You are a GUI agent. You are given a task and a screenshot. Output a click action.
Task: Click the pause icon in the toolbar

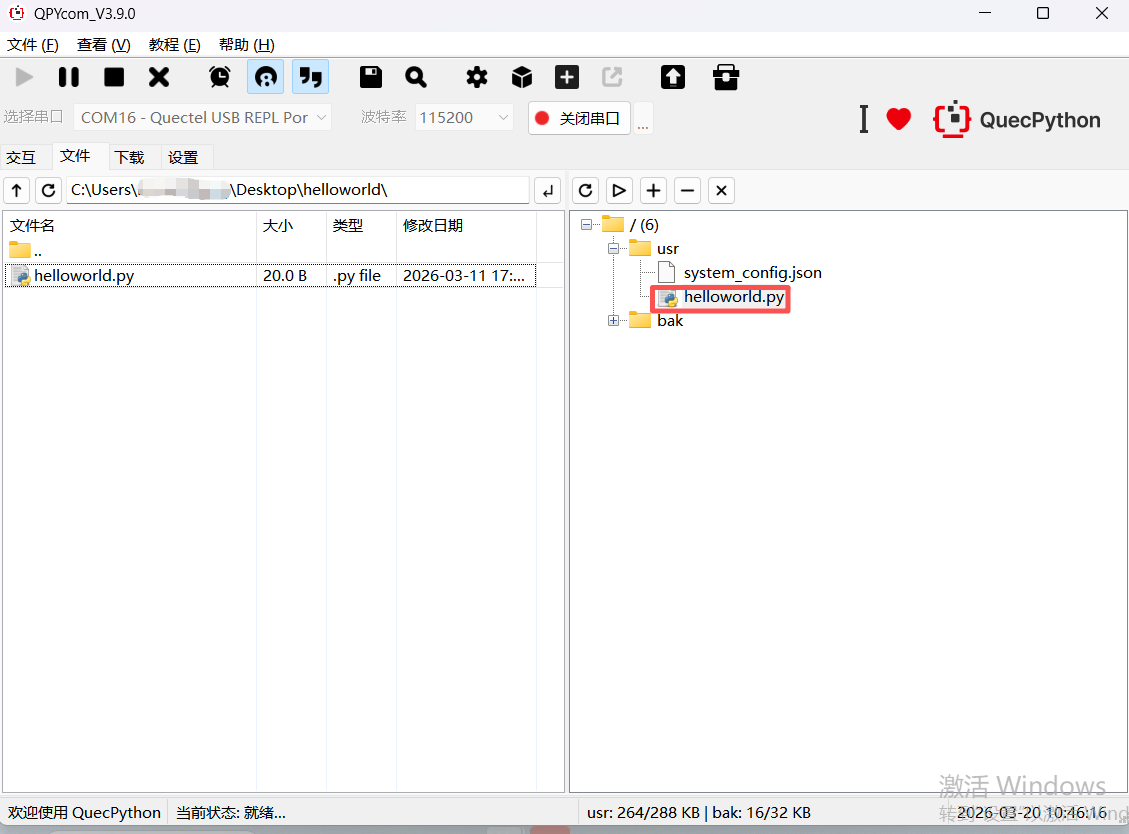(69, 77)
